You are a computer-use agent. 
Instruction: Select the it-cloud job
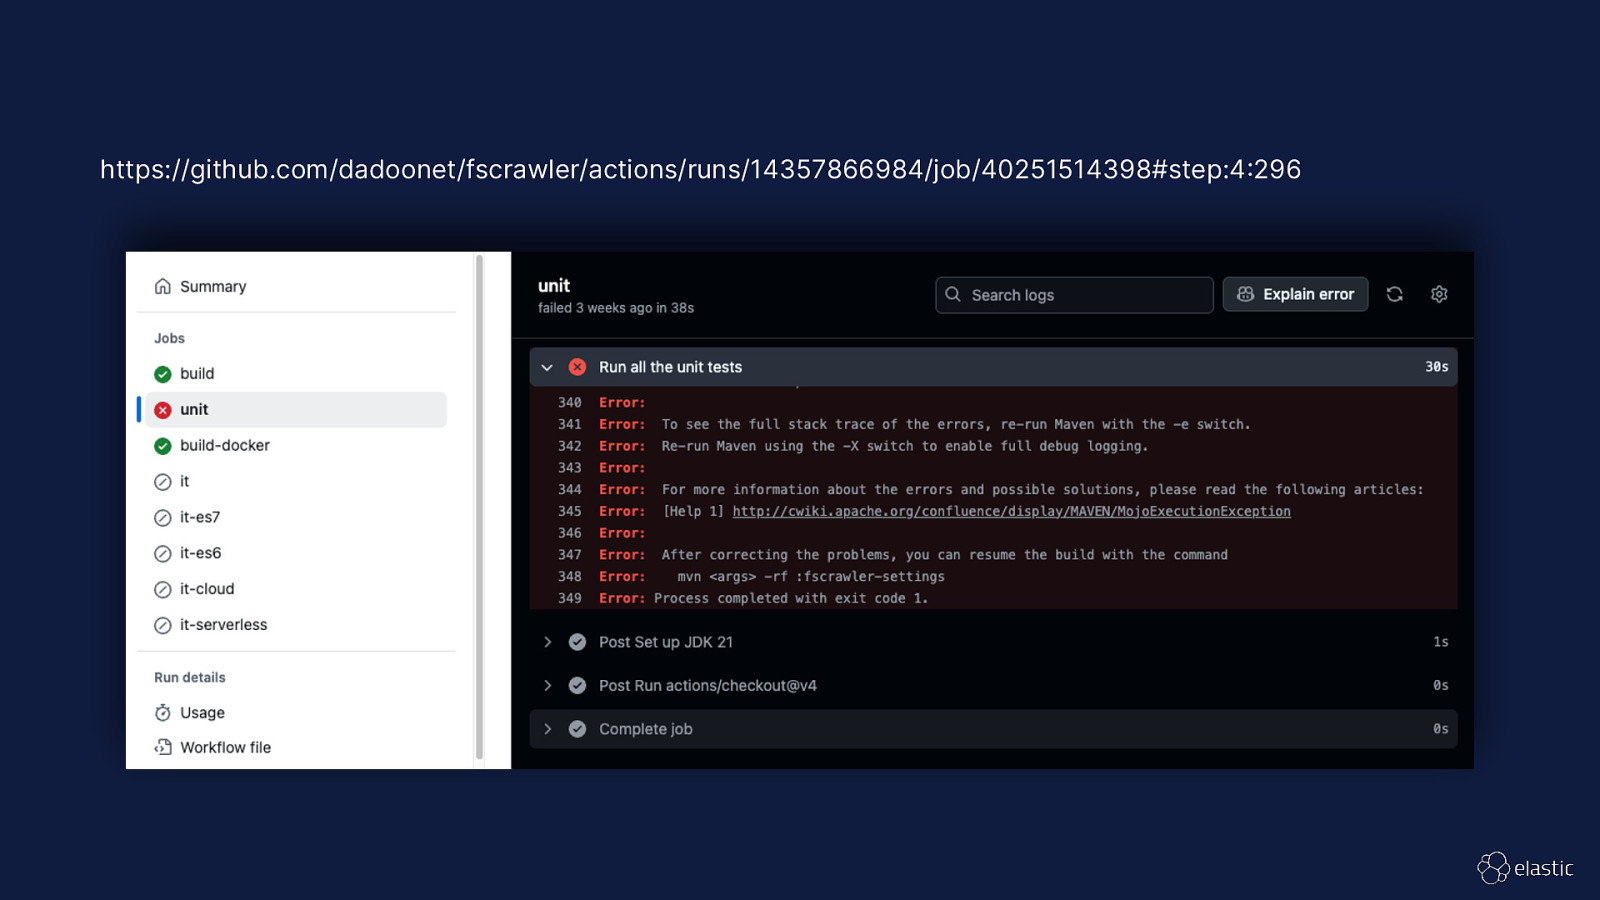[207, 589]
